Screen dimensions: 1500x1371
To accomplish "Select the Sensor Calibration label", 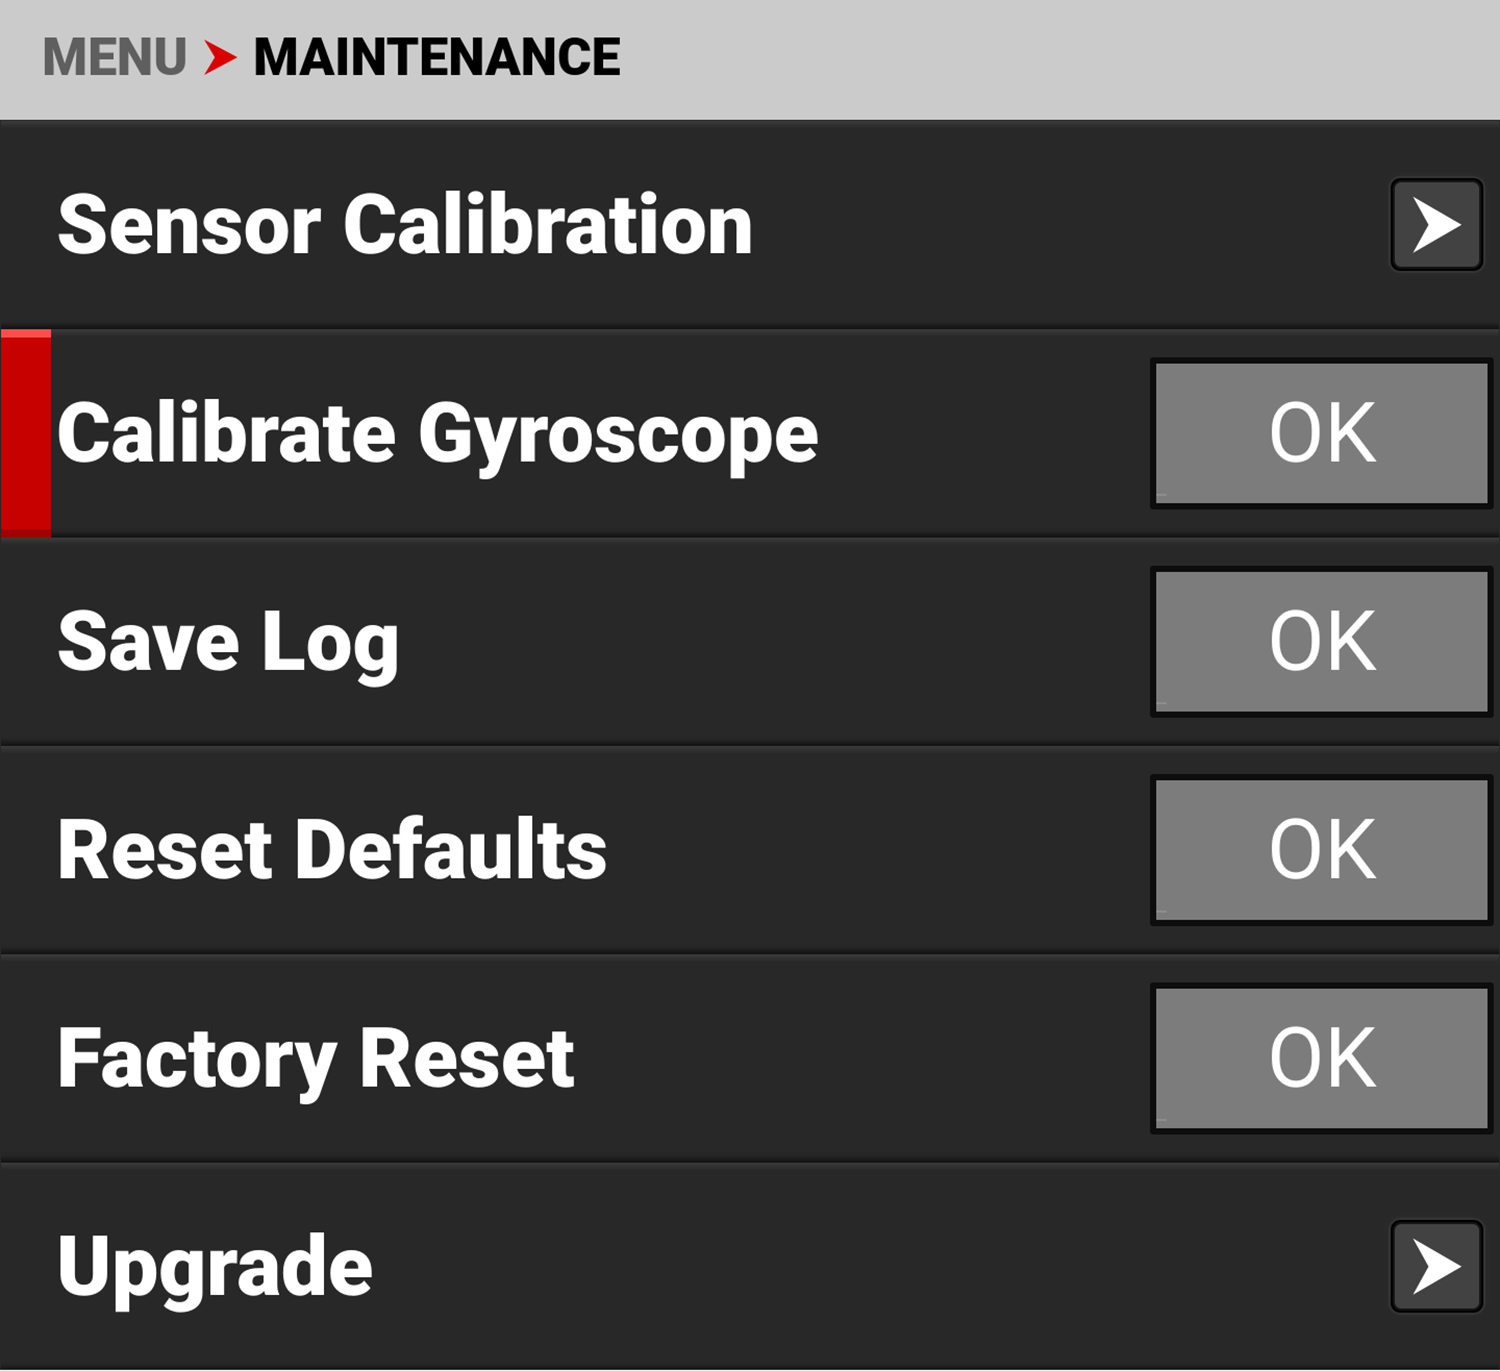I will 405,225.
